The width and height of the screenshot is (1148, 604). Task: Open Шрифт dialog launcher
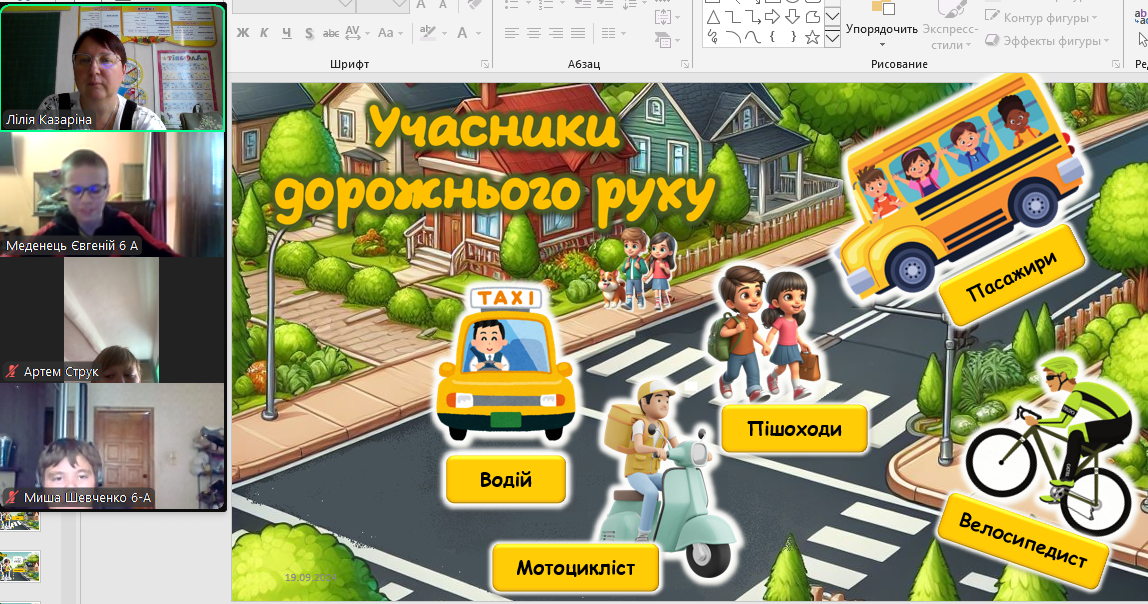(x=485, y=64)
